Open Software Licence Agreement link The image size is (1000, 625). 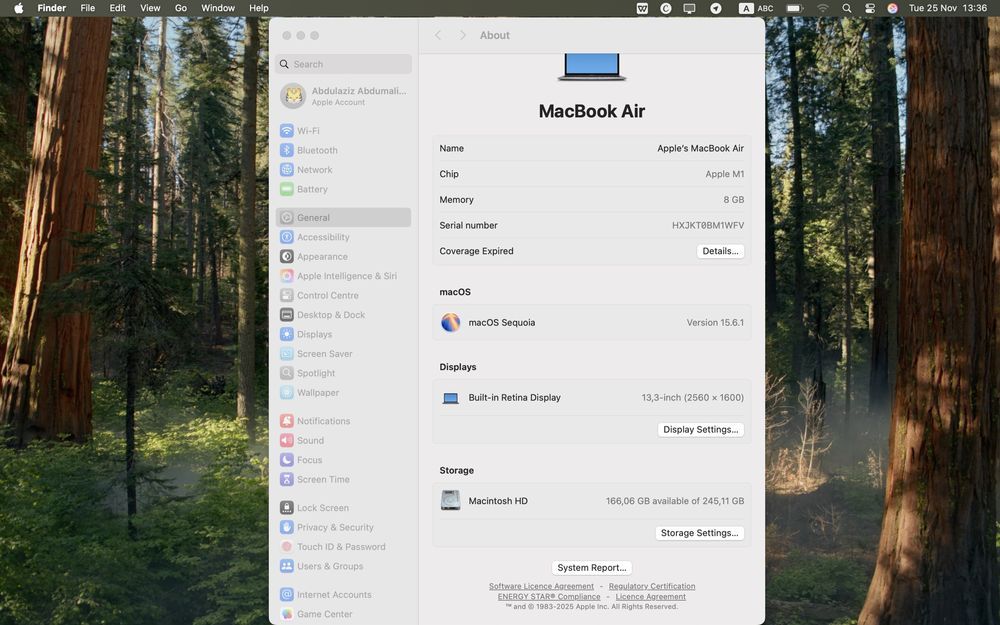[x=541, y=586]
